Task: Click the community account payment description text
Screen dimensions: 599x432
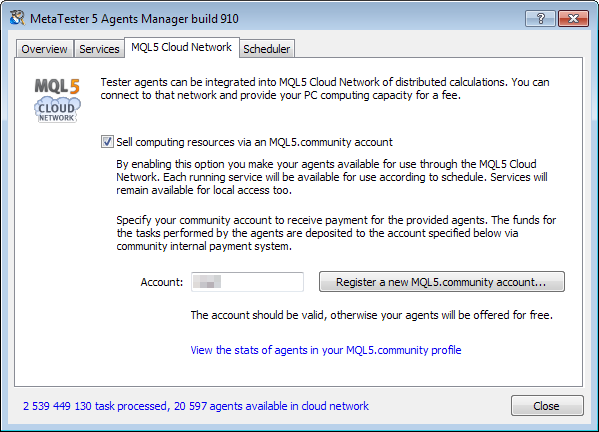Action: [x=336, y=233]
